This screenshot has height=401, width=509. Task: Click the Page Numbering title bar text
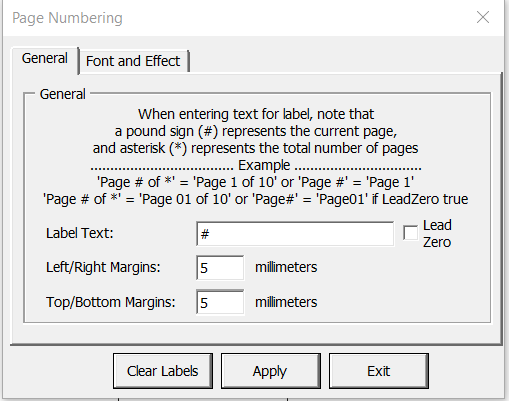click(67, 18)
